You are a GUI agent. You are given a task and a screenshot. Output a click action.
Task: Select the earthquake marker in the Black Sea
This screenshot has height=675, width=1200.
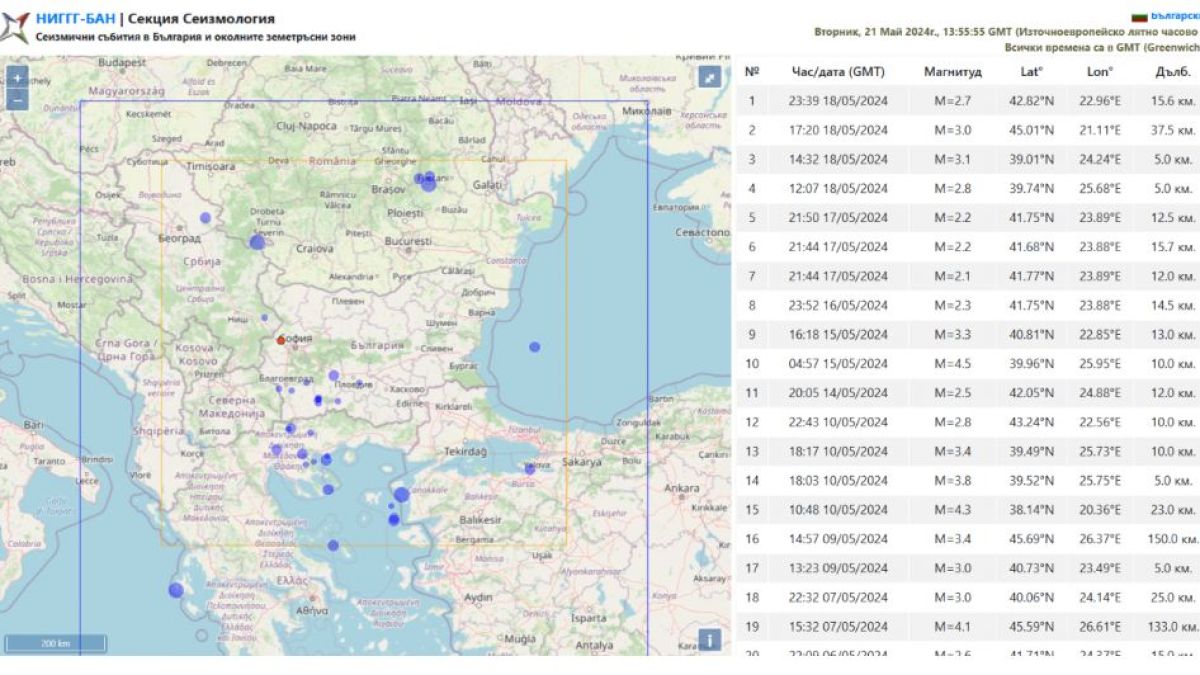pyautogui.click(x=535, y=347)
